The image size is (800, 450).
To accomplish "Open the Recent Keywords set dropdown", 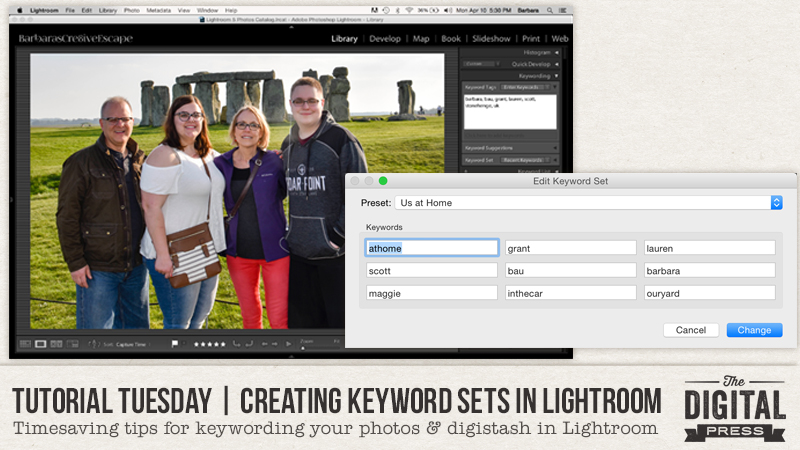I will pyautogui.click(x=527, y=160).
